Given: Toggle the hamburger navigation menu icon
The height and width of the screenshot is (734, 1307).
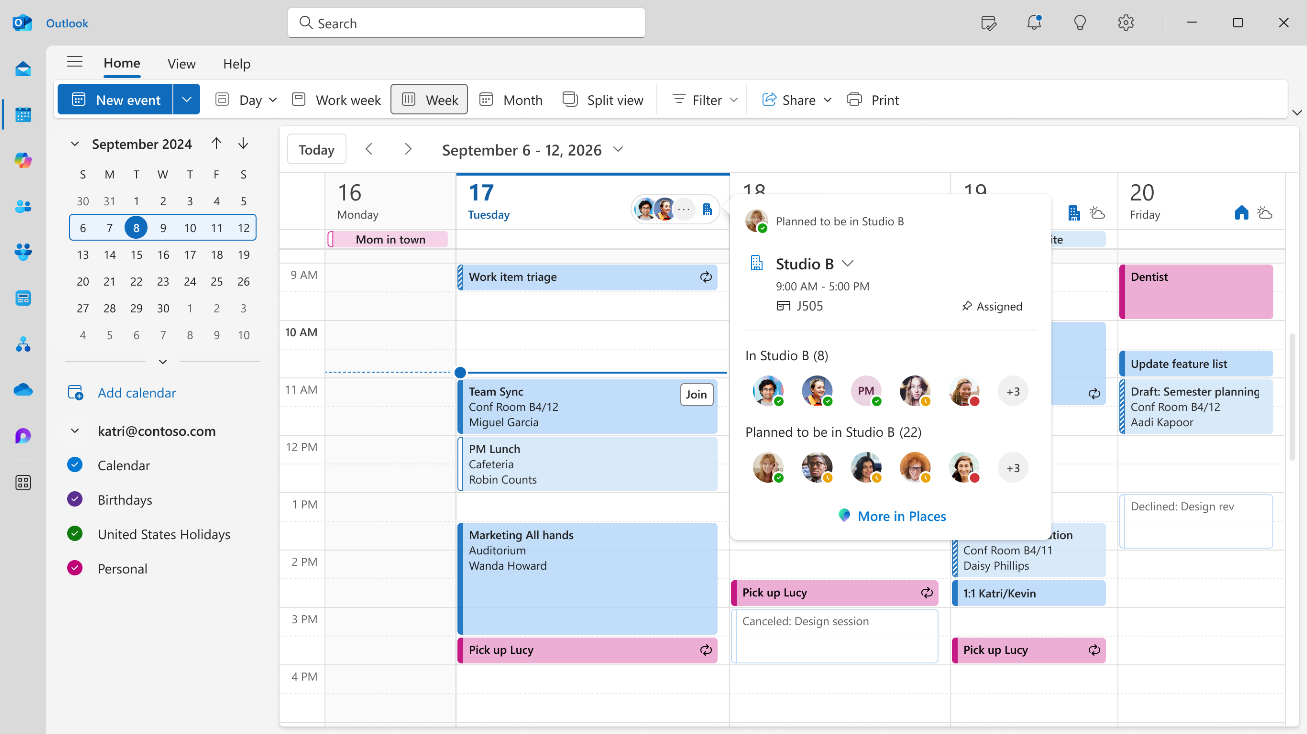Looking at the screenshot, I should (x=75, y=62).
